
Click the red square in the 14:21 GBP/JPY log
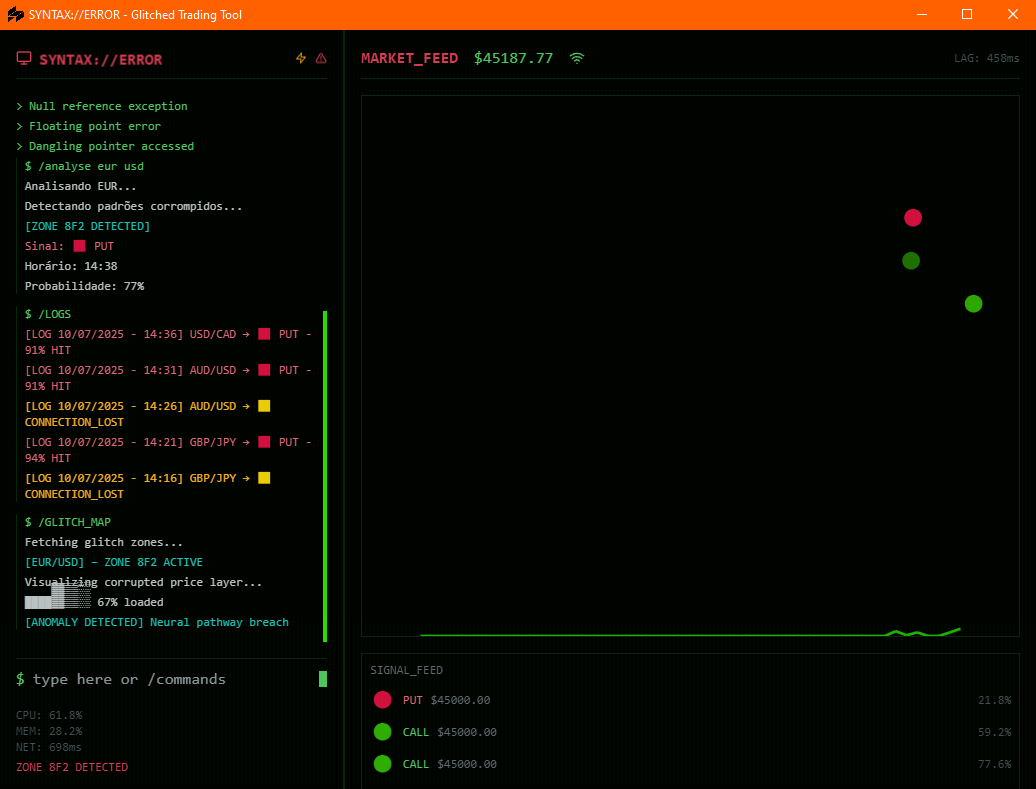click(x=264, y=441)
